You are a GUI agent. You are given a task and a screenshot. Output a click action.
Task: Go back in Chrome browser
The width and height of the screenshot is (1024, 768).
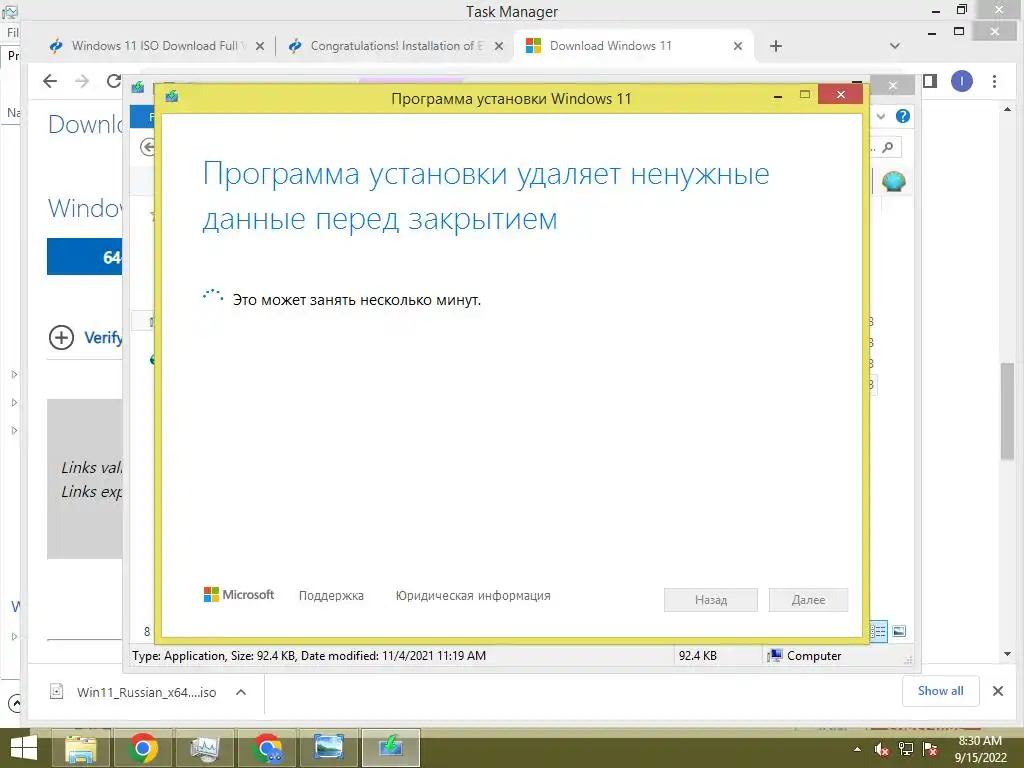[50, 81]
